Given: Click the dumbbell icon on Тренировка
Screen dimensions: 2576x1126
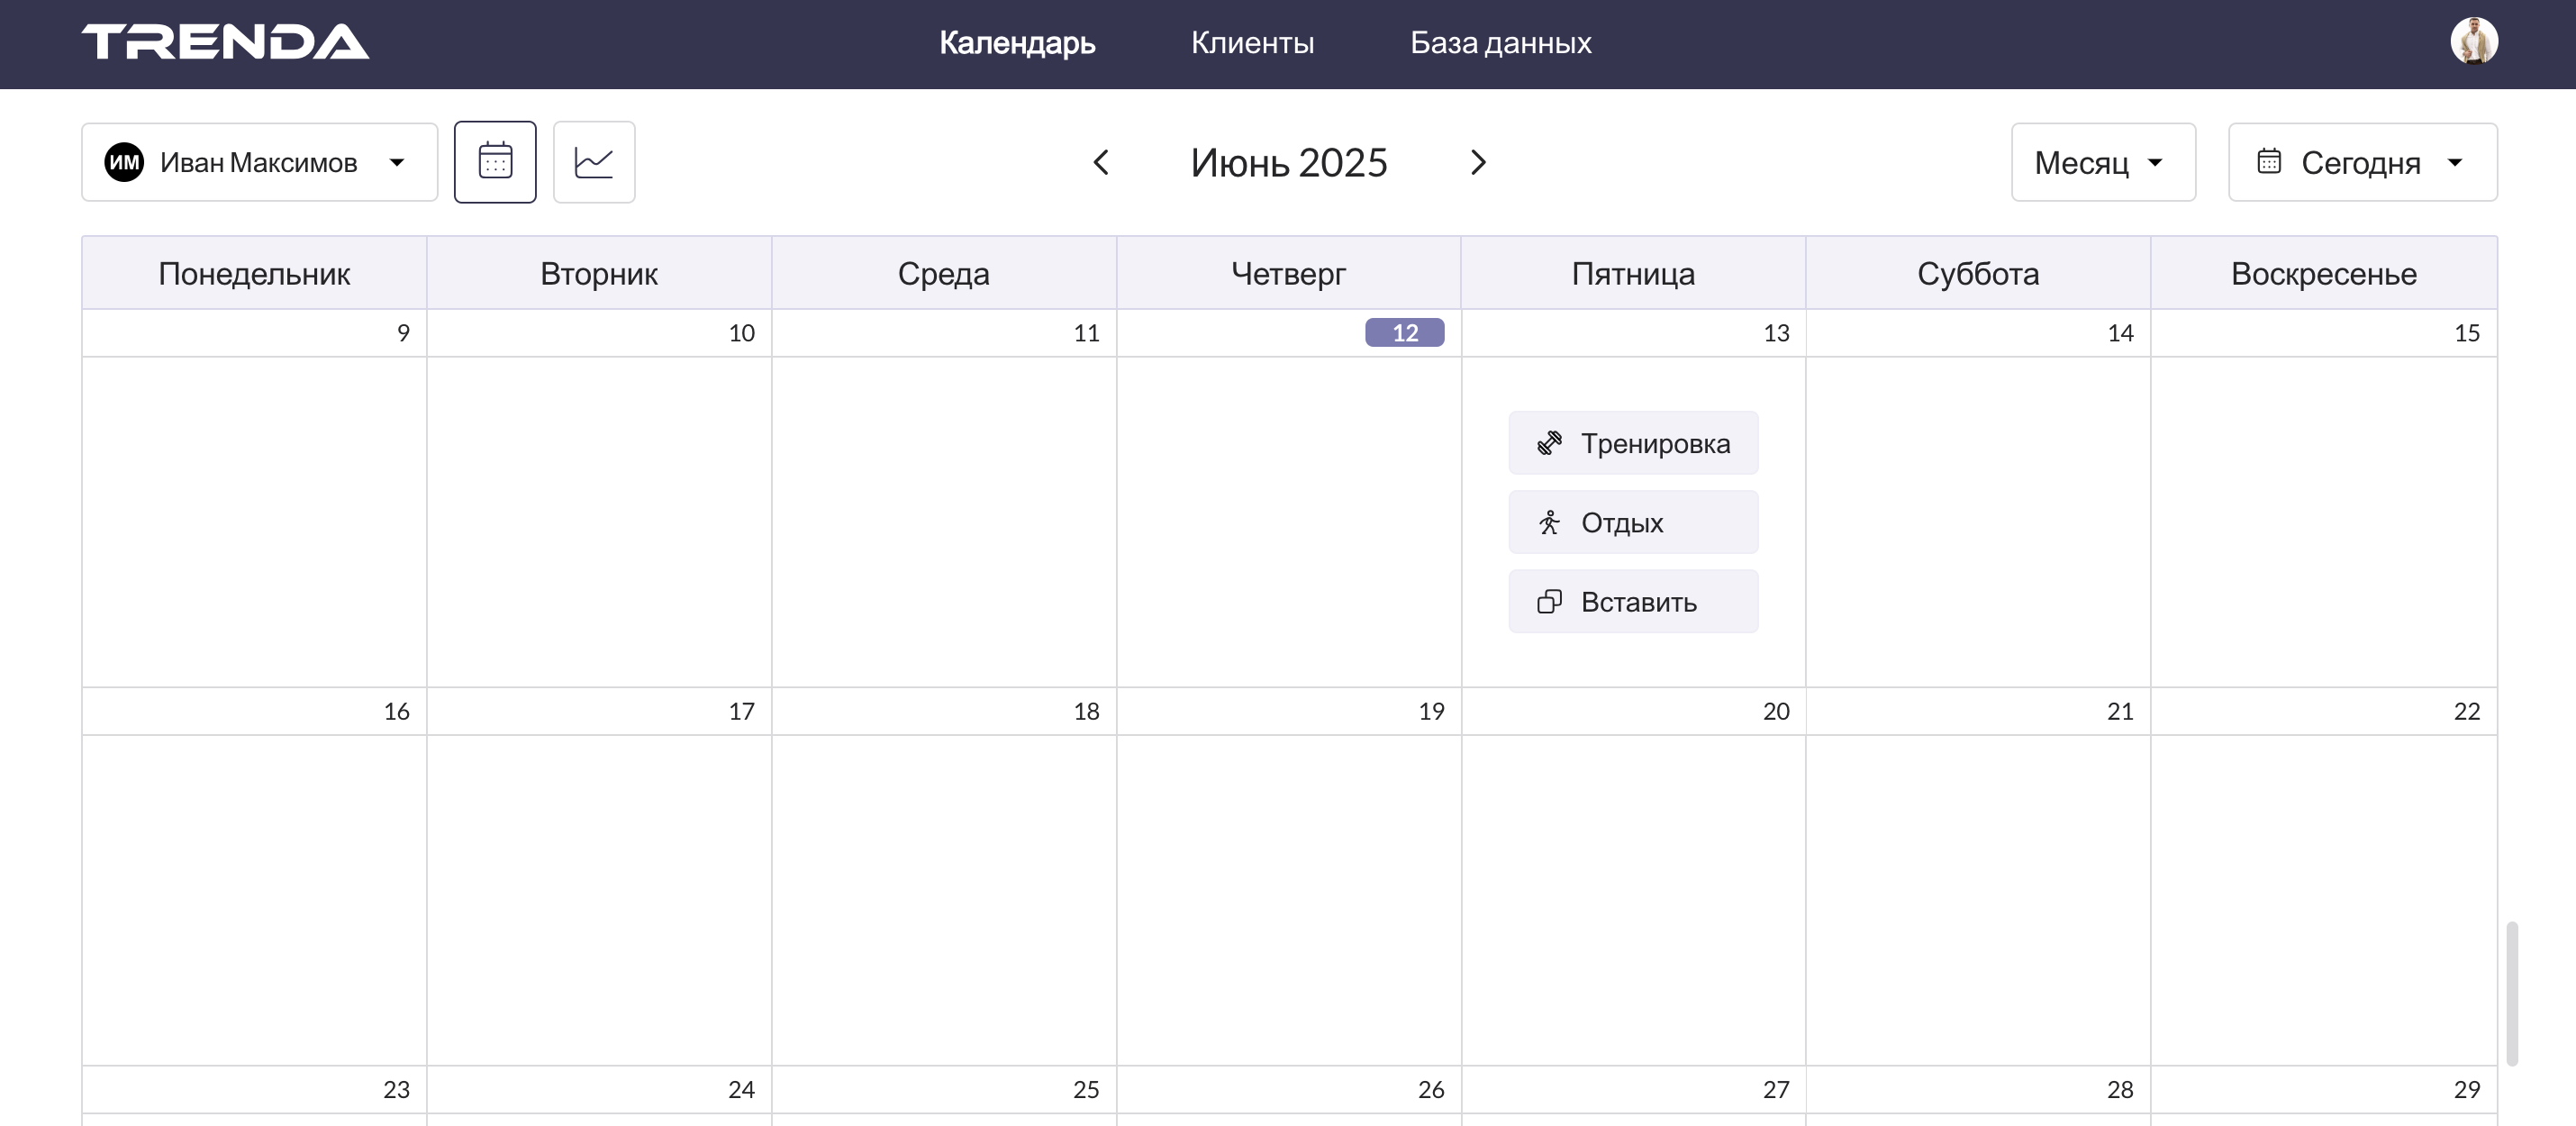Looking at the screenshot, I should (x=1549, y=443).
